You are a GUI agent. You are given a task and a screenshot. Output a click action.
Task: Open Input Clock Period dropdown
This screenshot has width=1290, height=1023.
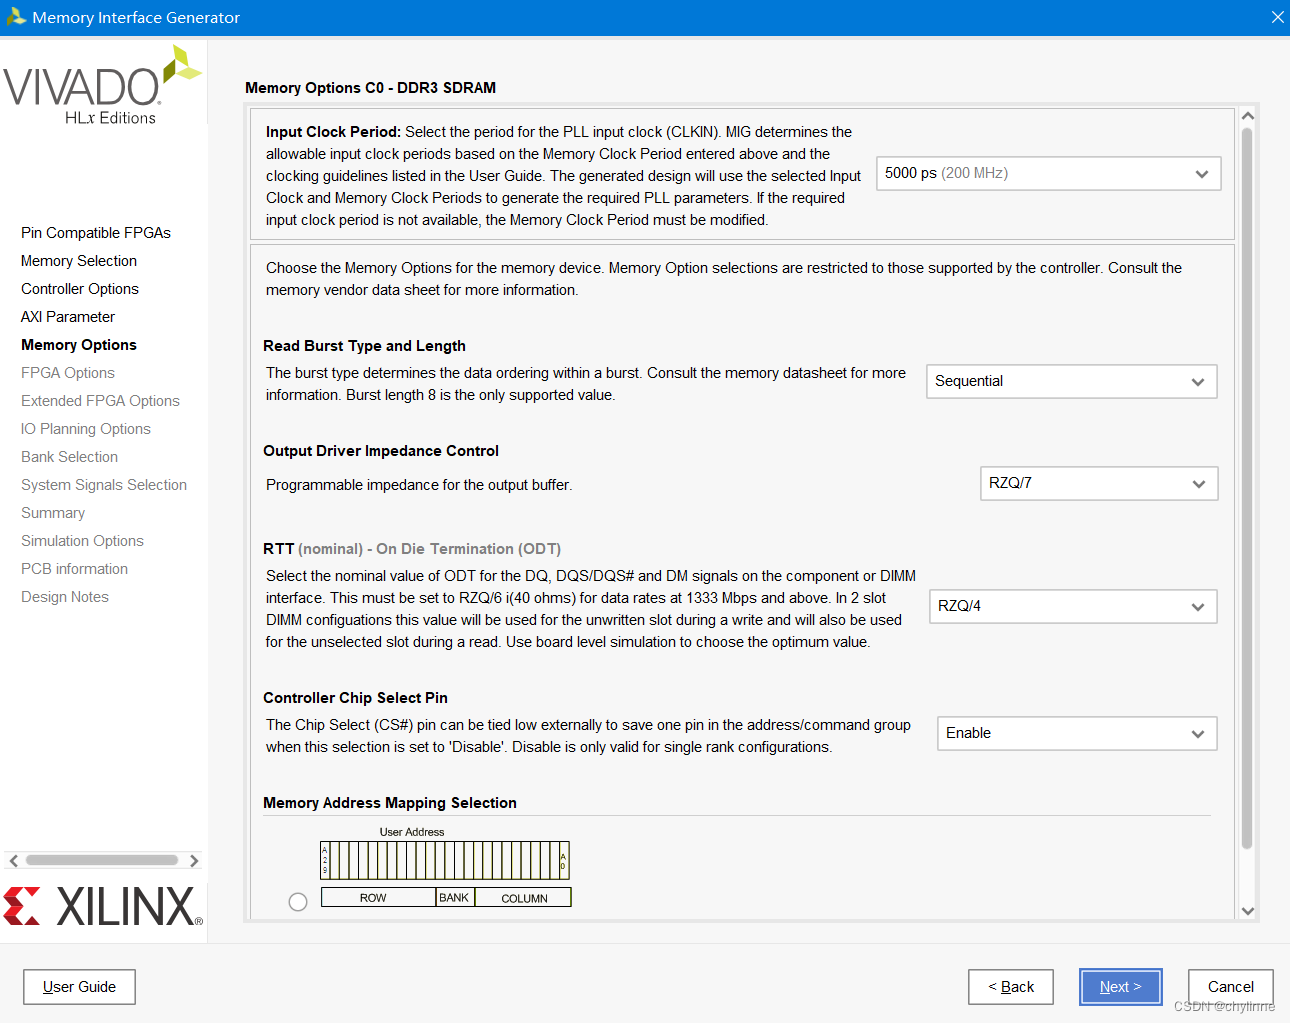pos(1048,174)
